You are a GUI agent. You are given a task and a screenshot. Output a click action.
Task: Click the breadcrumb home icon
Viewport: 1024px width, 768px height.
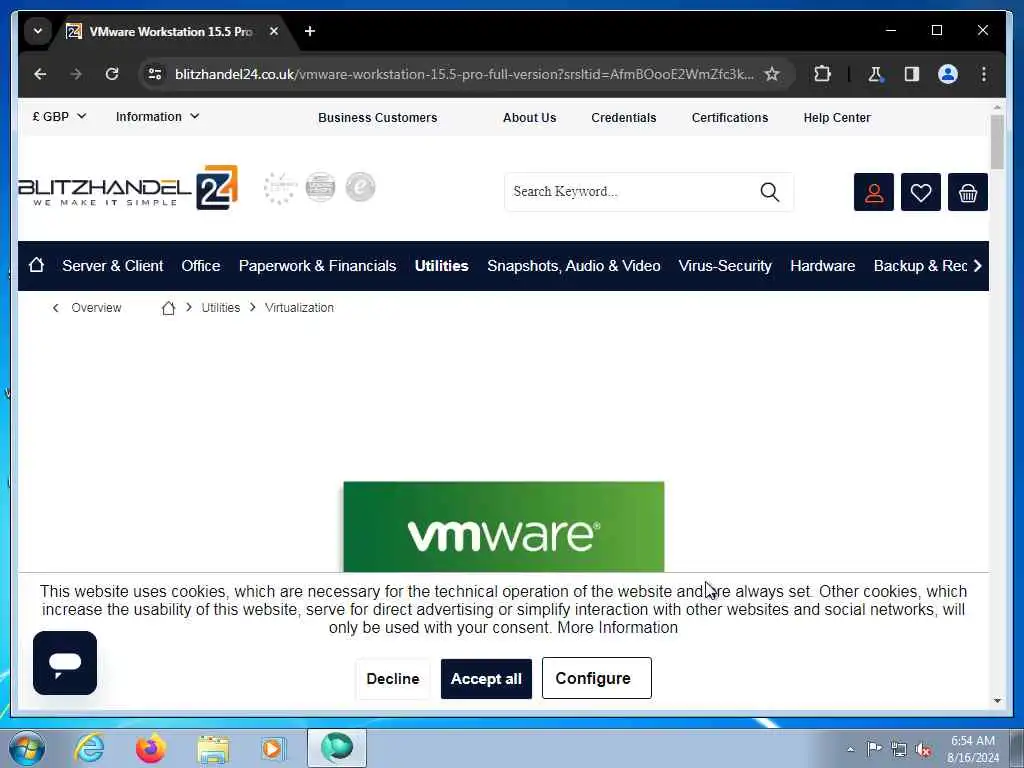168,308
